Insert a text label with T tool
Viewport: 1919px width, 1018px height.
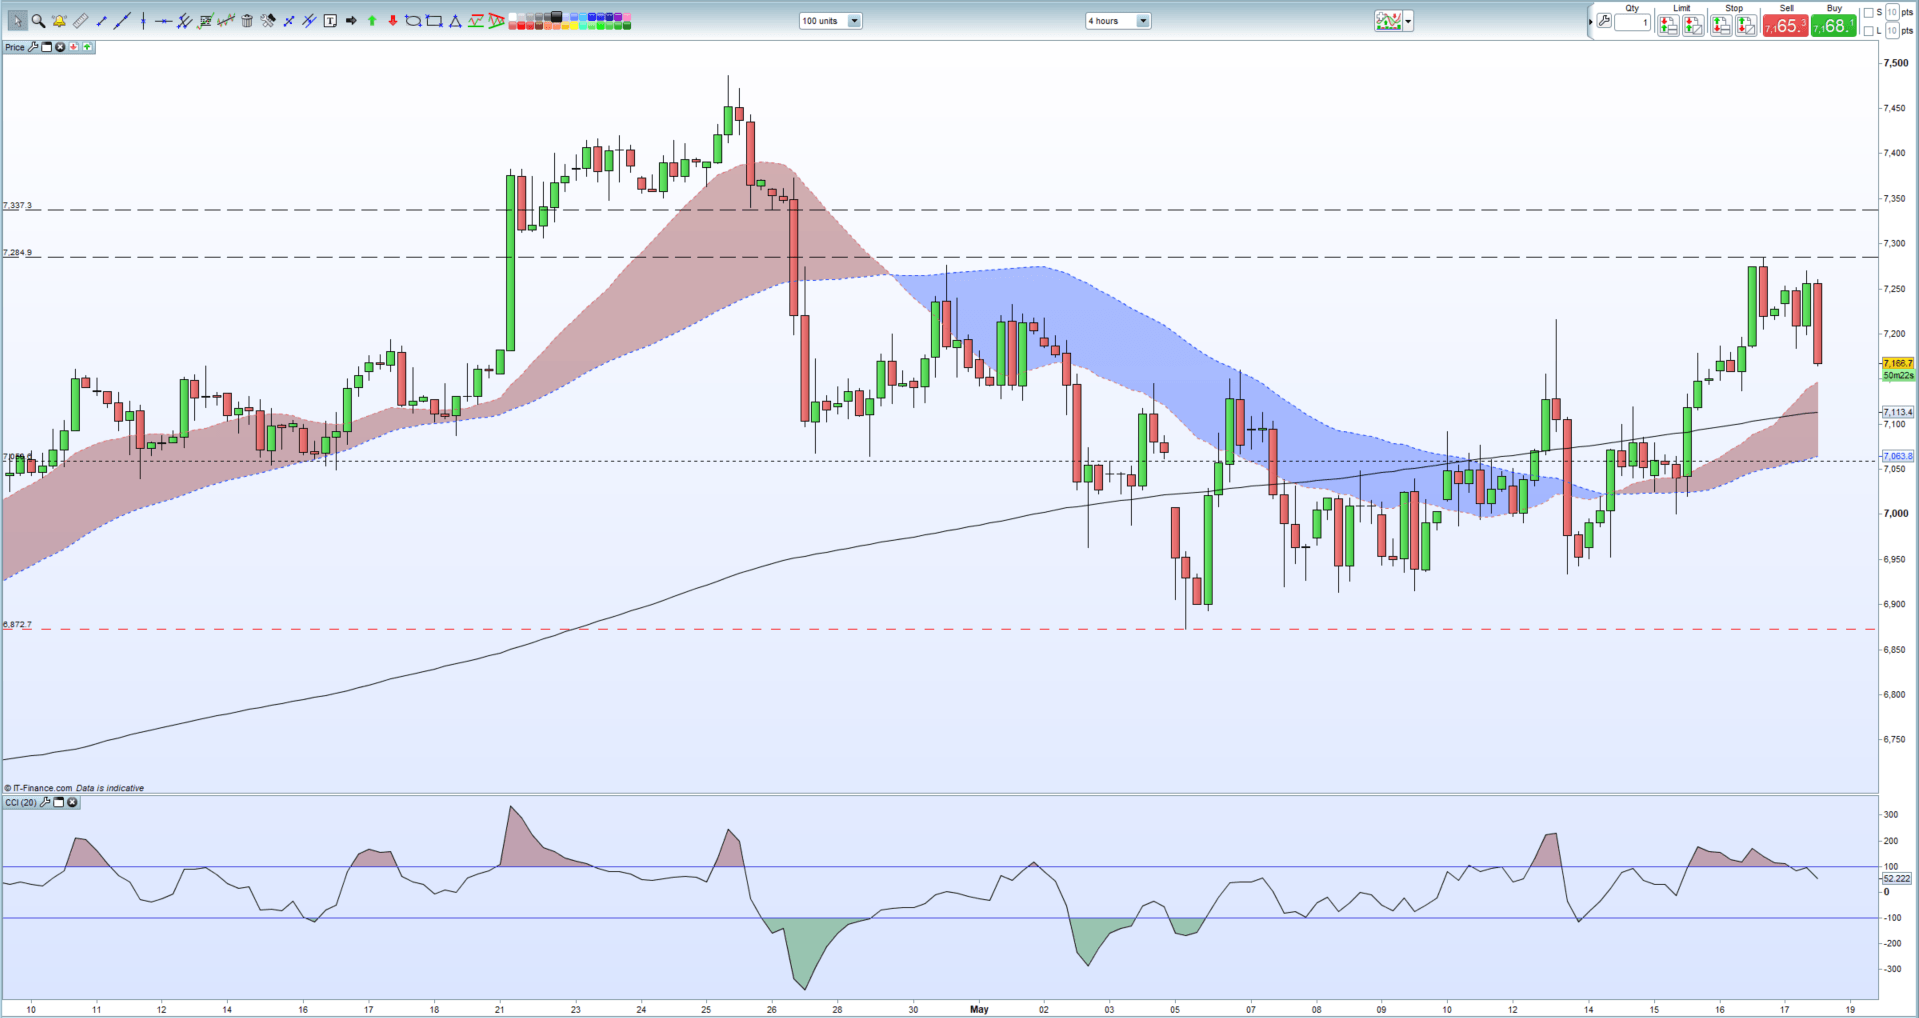tap(330, 21)
